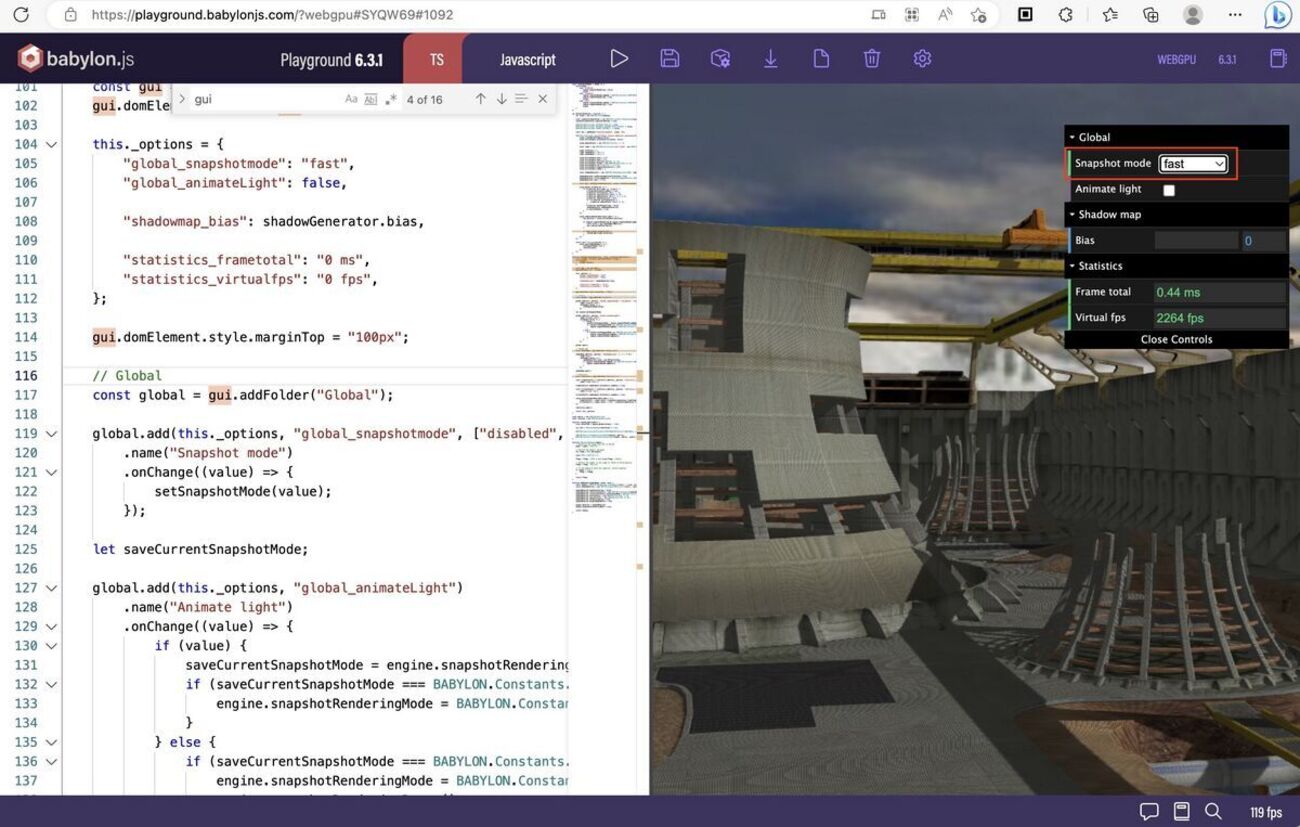Enable the Animate light checkbox
The width and height of the screenshot is (1300, 827).
click(x=1168, y=189)
